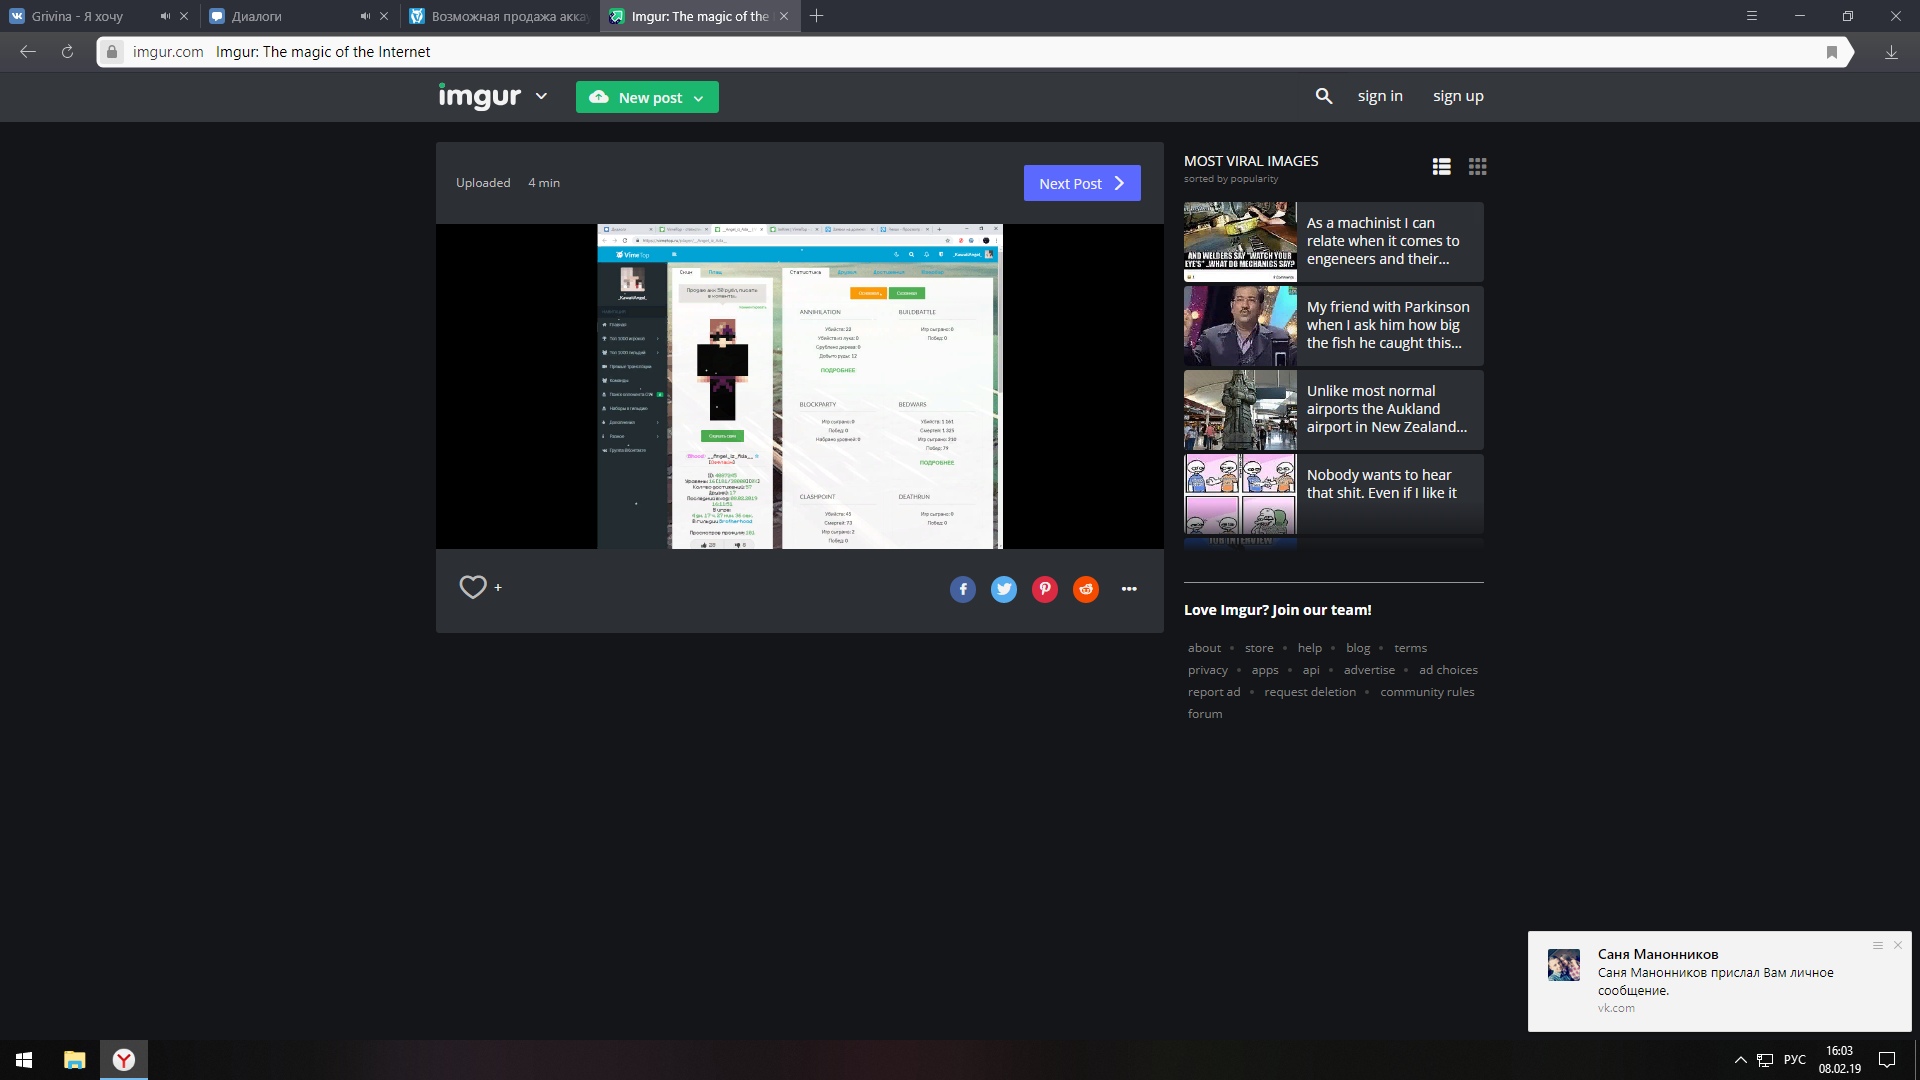Switch to Возможная продажа browser tab

click(x=500, y=16)
